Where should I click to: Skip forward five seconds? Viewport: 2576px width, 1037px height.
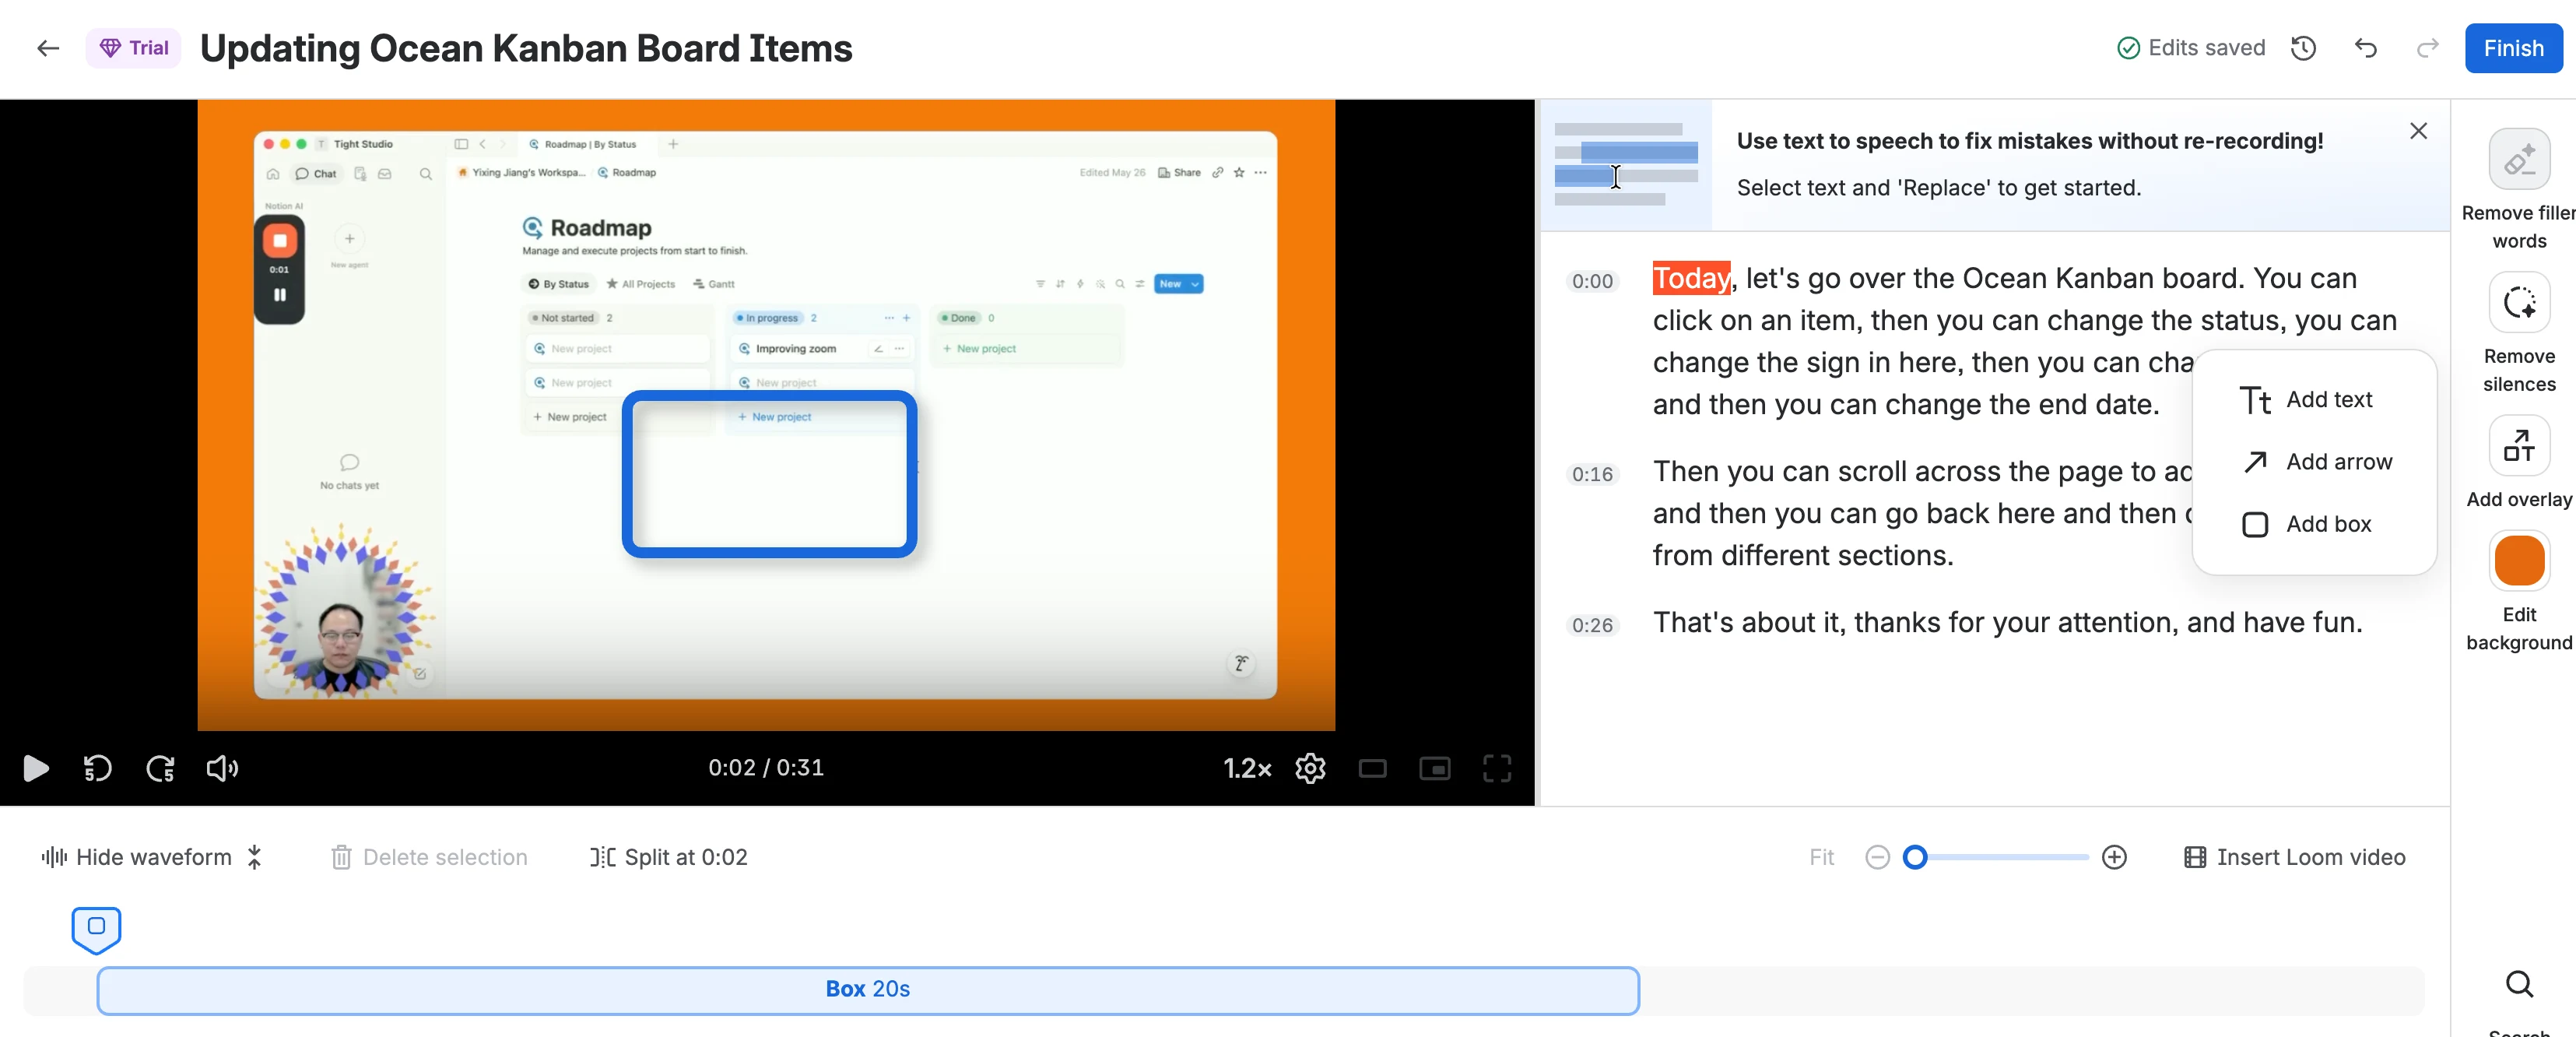160,768
